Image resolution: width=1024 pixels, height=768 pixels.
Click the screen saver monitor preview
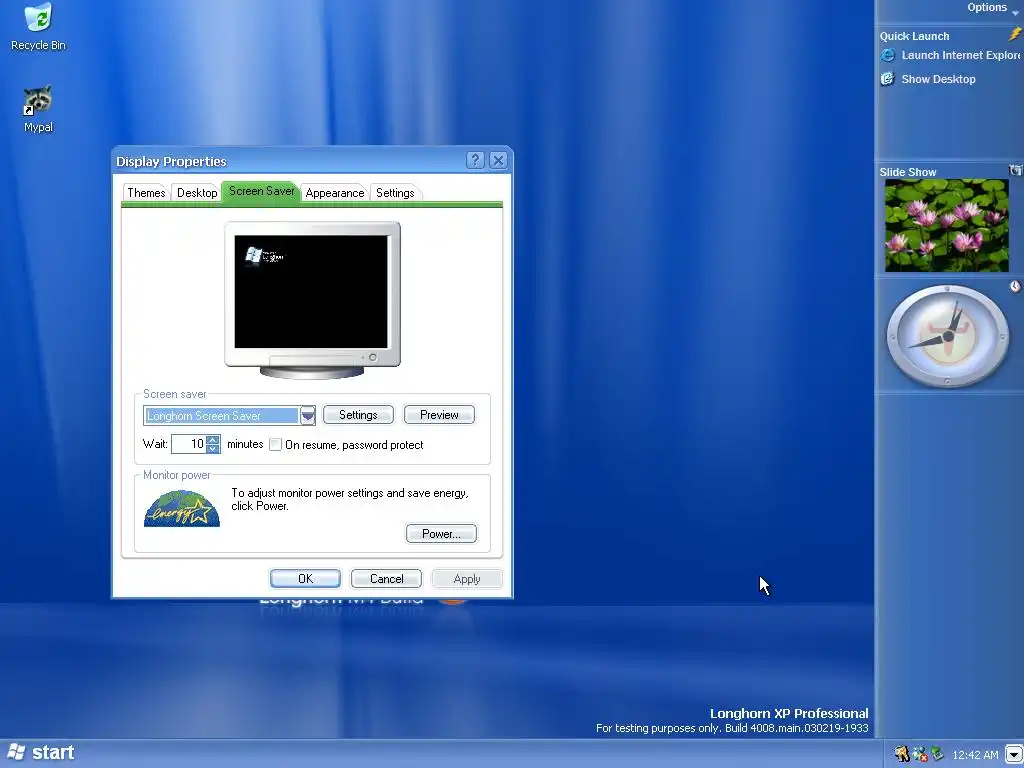pyautogui.click(x=312, y=300)
